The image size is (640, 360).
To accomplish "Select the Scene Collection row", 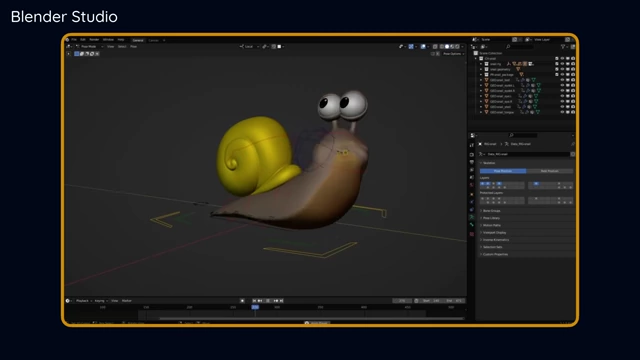I will [524, 53].
